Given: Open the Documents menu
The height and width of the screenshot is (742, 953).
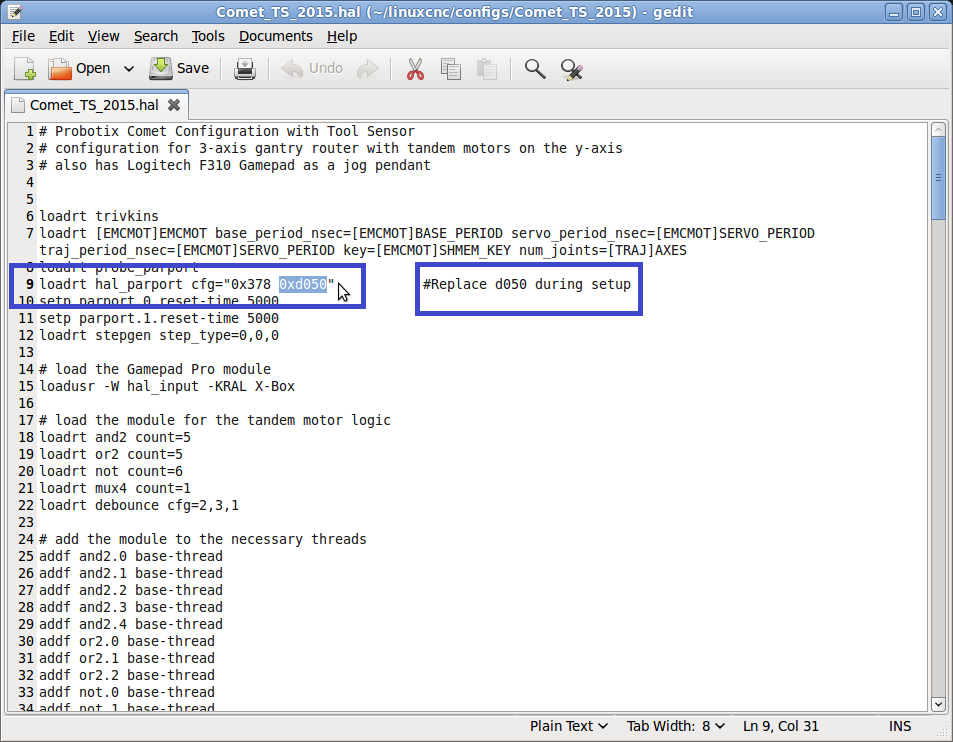Looking at the screenshot, I should [x=275, y=36].
